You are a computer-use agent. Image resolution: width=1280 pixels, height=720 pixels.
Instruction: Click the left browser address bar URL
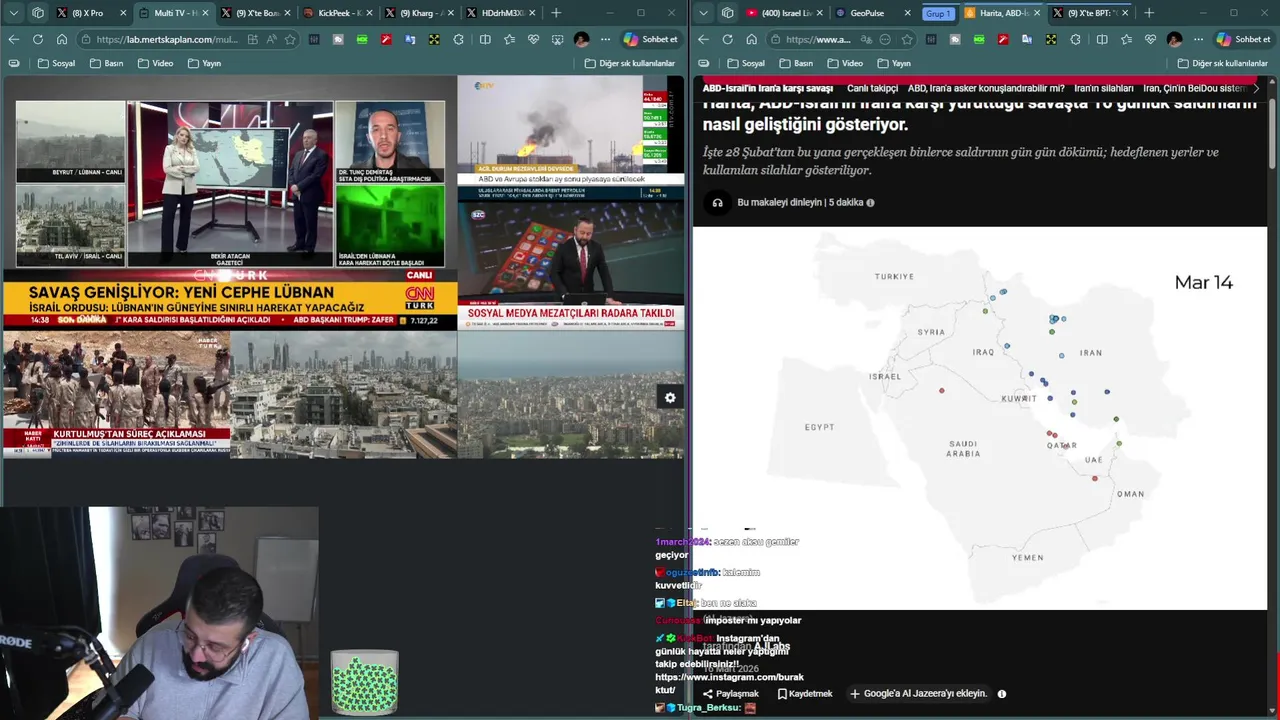(167, 39)
